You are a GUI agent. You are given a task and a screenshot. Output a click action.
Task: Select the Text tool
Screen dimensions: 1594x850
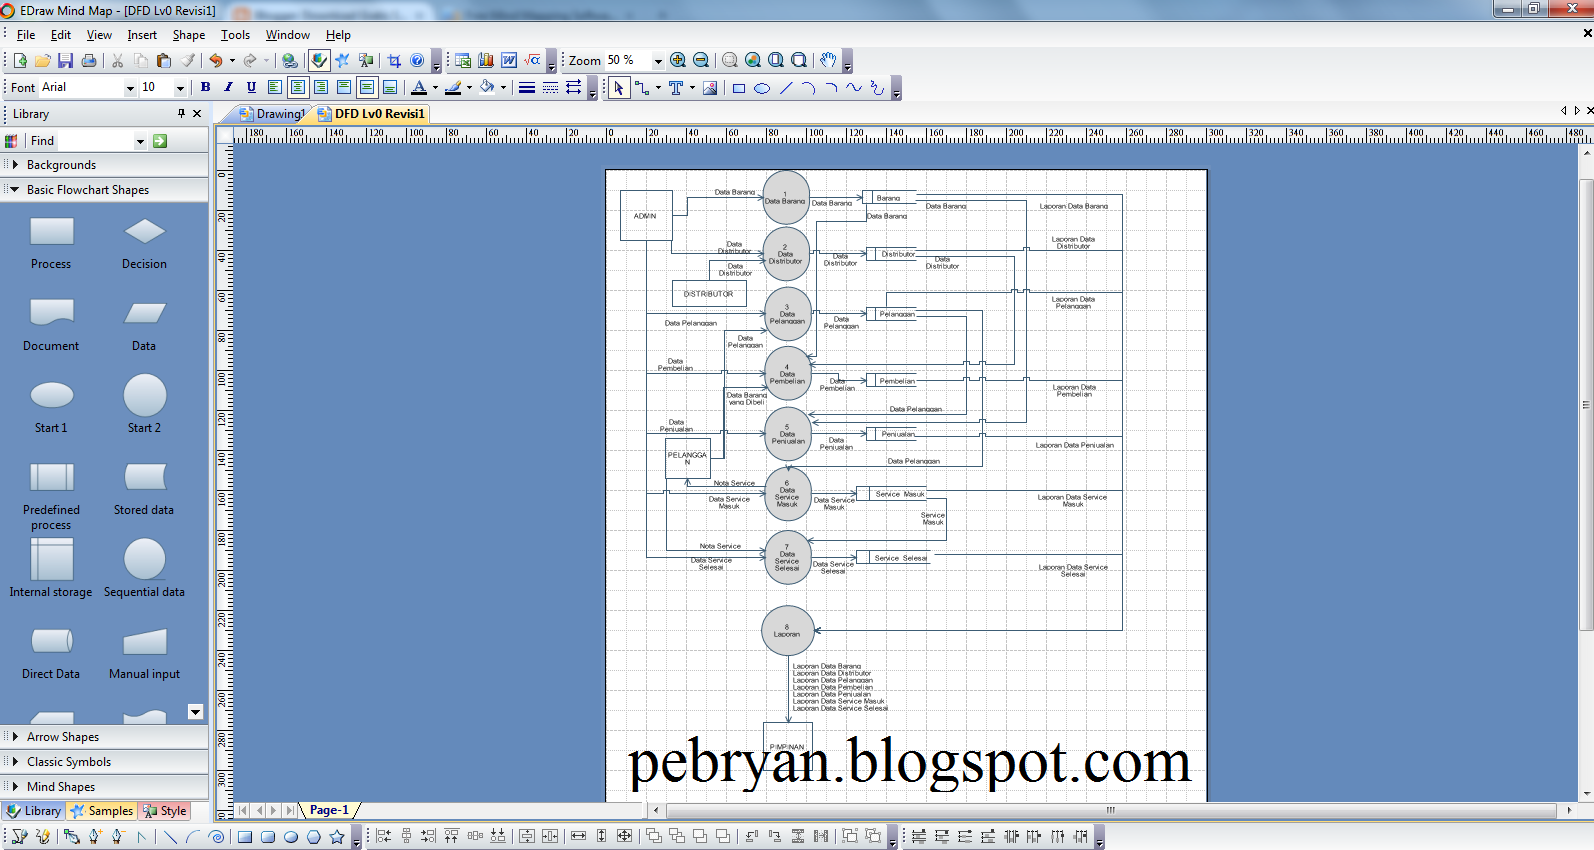click(x=676, y=88)
